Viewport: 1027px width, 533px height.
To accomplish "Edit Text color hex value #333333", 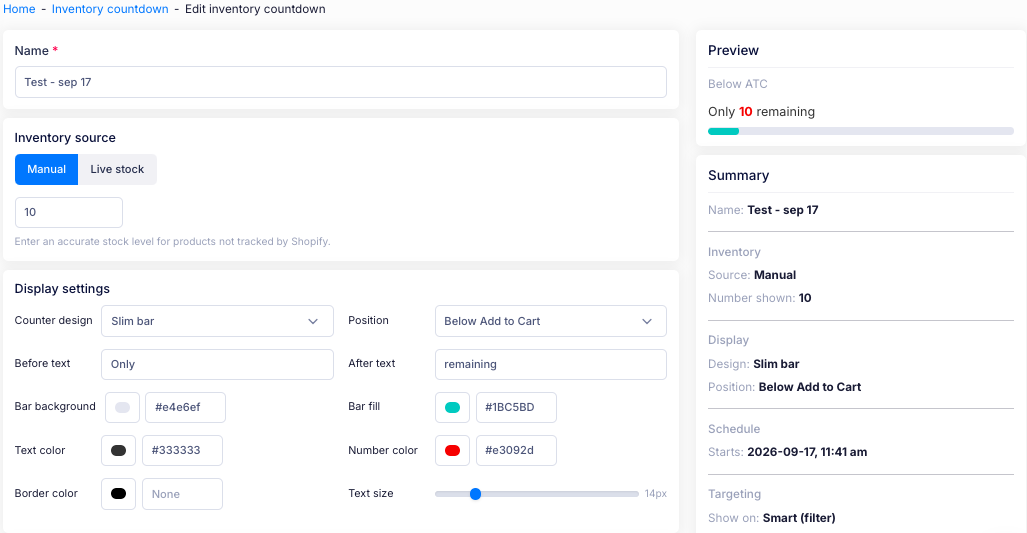I will tap(182, 450).
